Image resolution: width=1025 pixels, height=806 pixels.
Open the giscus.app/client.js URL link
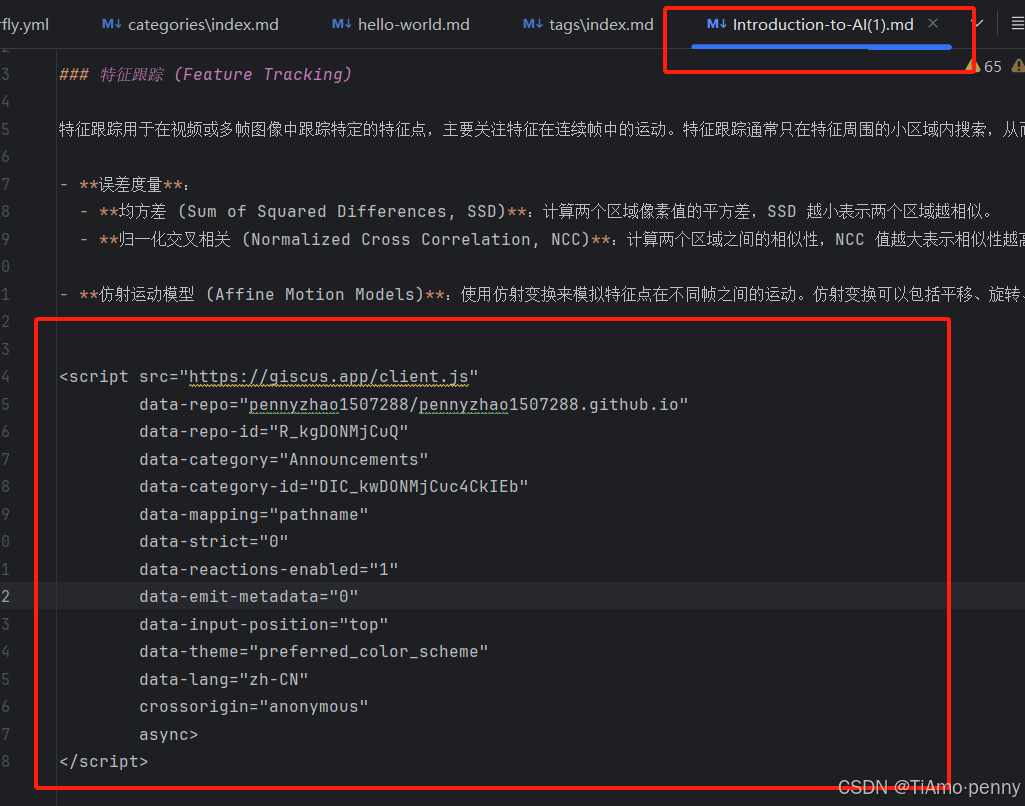(328, 377)
